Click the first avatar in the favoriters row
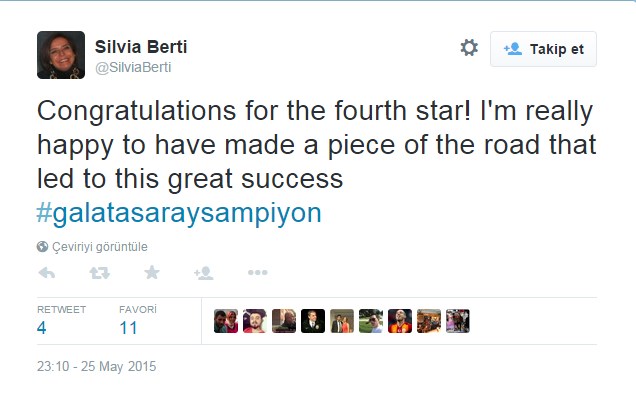The image size is (636, 405). tap(226, 321)
